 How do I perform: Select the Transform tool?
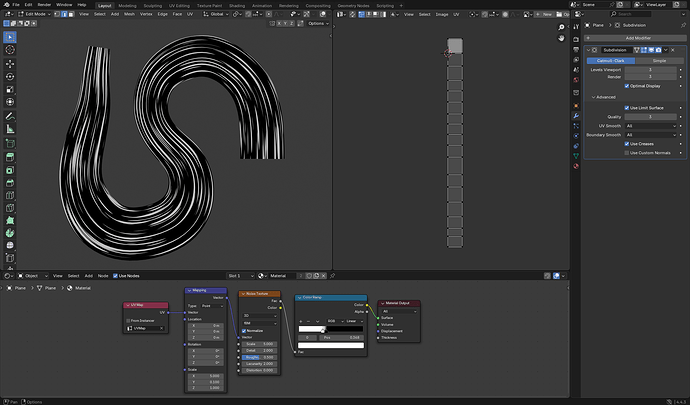point(10,102)
